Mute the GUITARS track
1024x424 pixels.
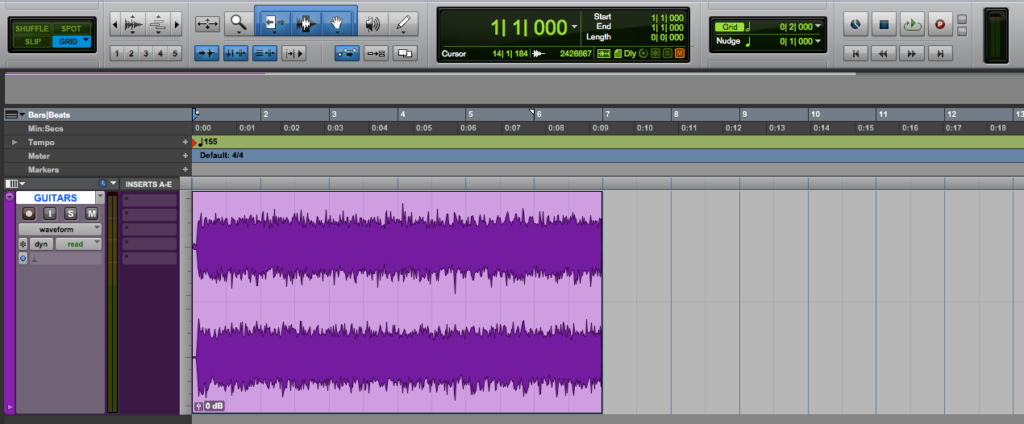pyautogui.click(x=91, y=214)
